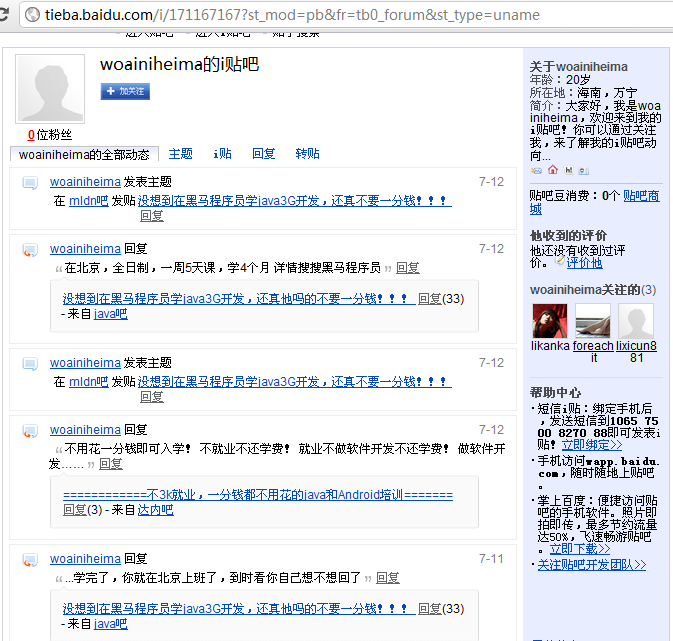Click the 立即绑定>> link
Screen dimensions: 673x641
pyautogui.click(x=592, y=445)
